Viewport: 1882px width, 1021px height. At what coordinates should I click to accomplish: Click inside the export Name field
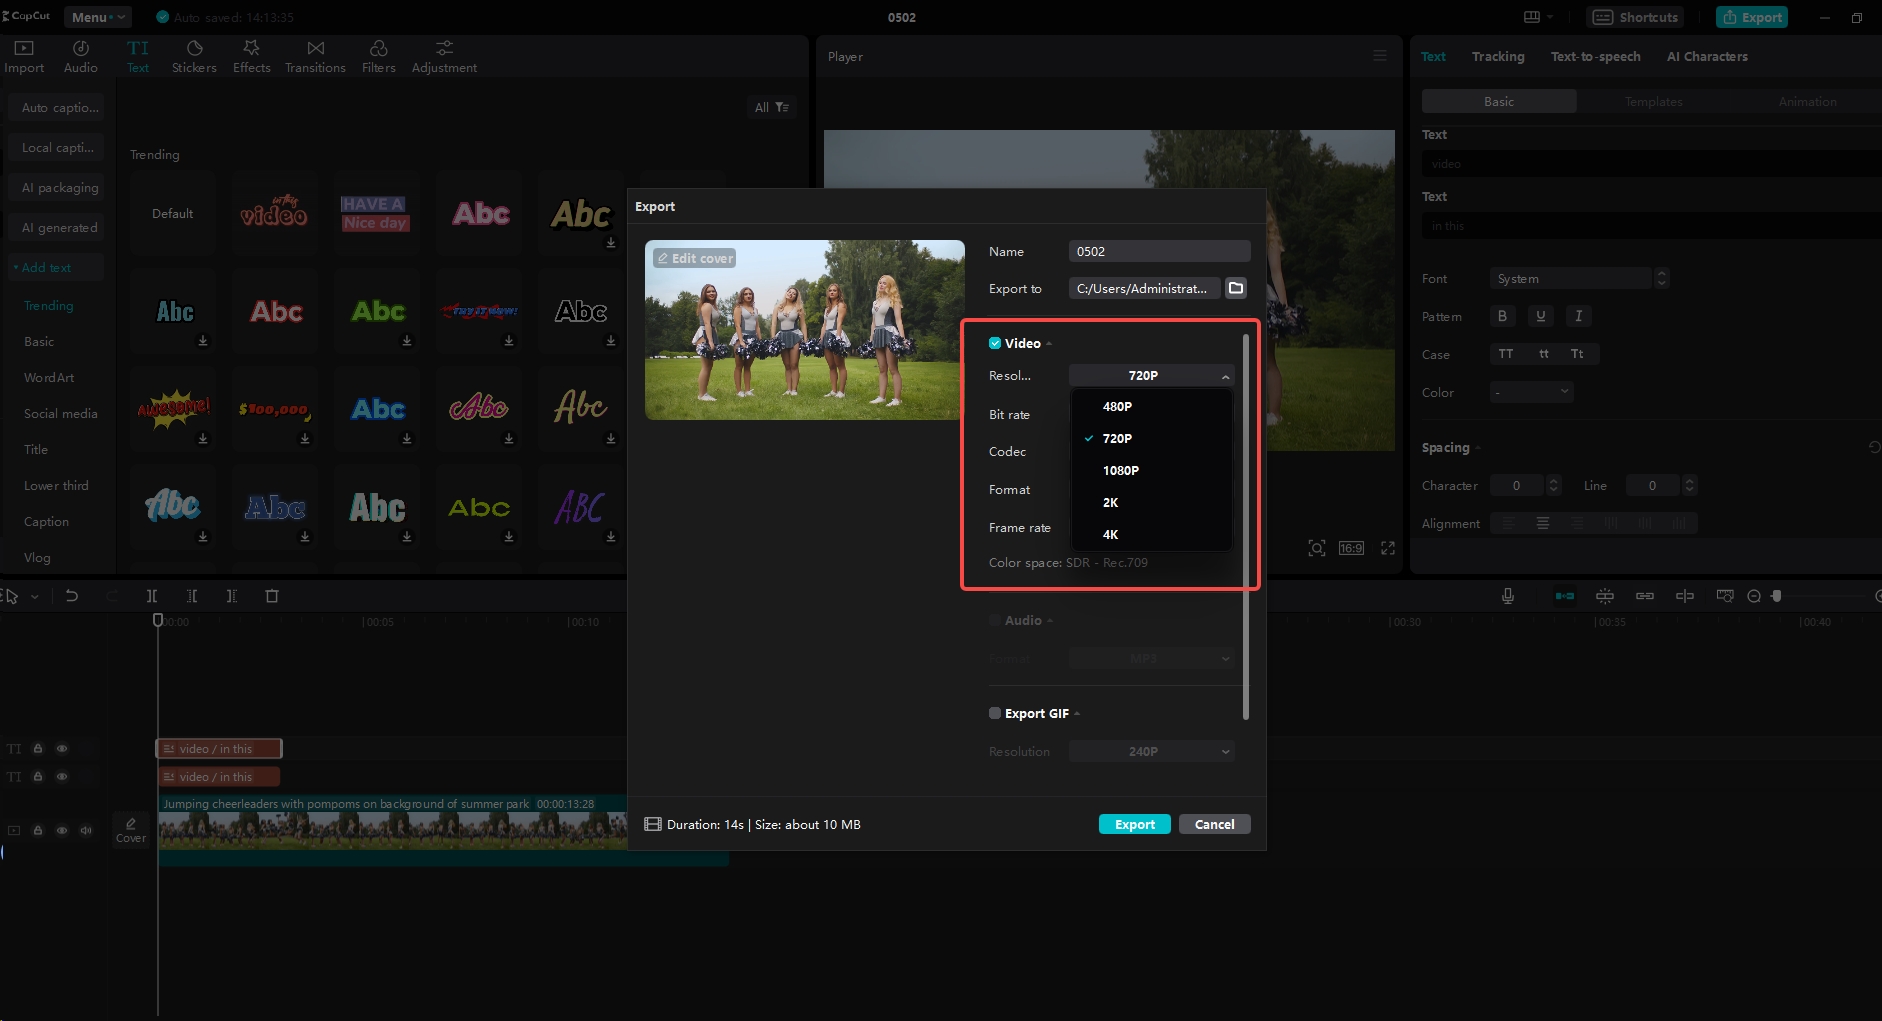click(1158, 251)
